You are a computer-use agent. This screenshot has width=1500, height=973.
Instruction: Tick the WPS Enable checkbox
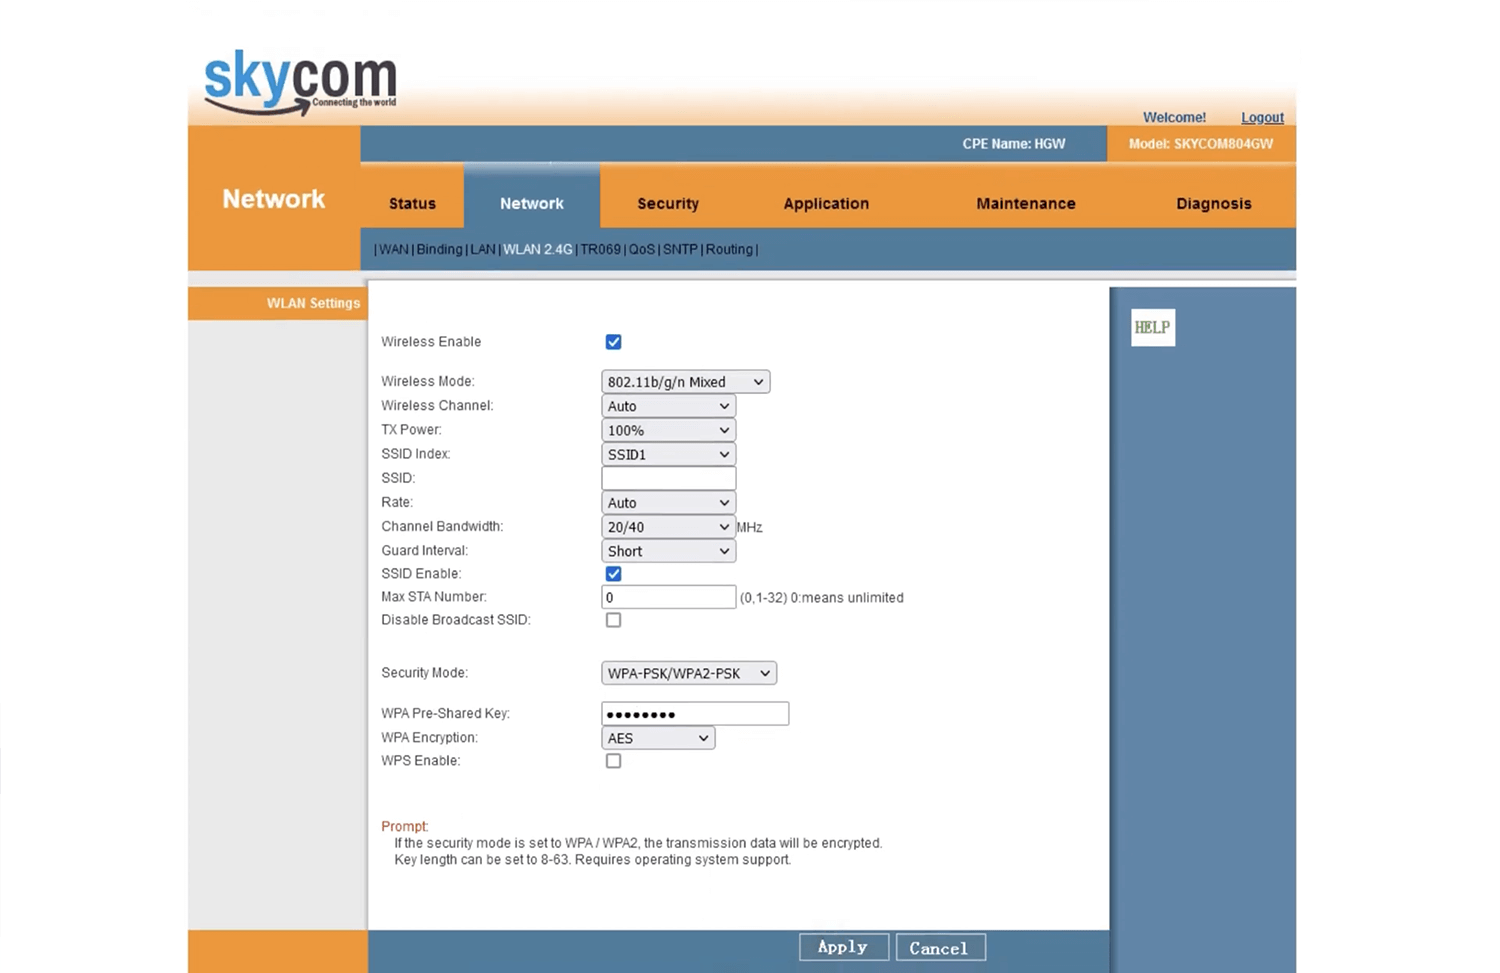(613, 761)
